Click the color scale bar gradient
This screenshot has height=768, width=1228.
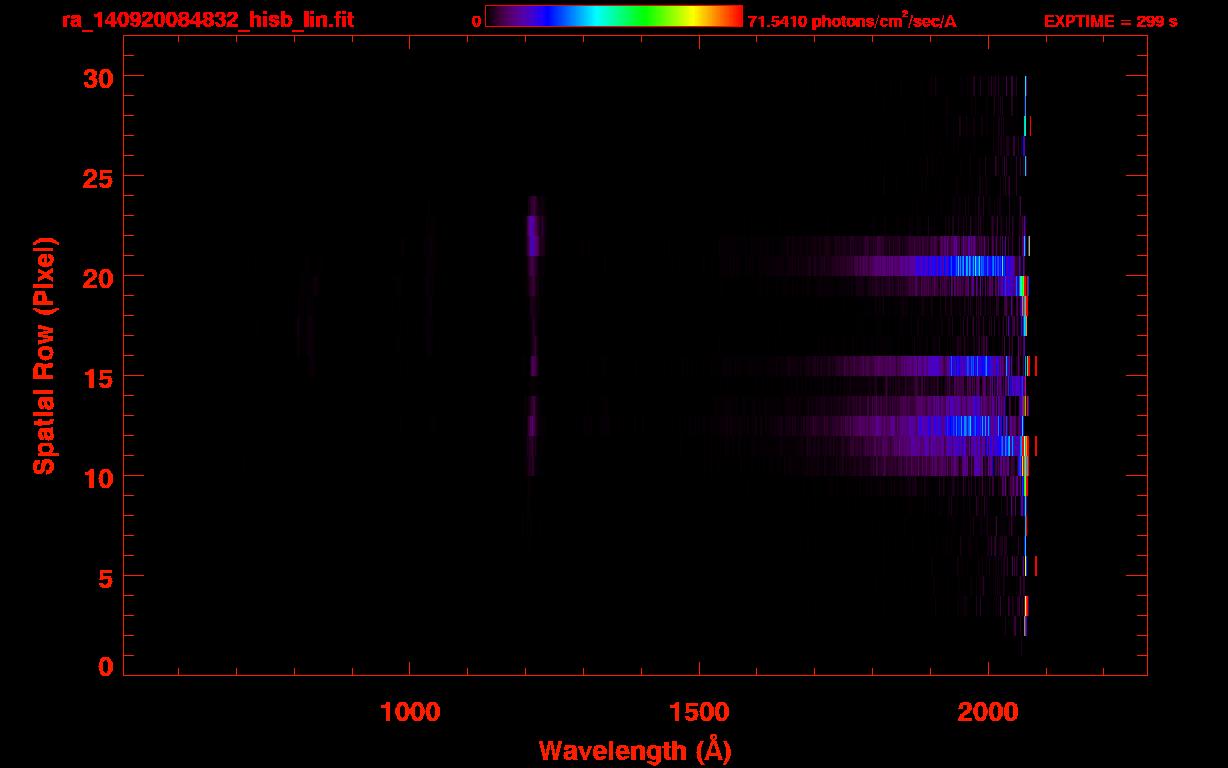pyautogui.click(x=614, y=16)
